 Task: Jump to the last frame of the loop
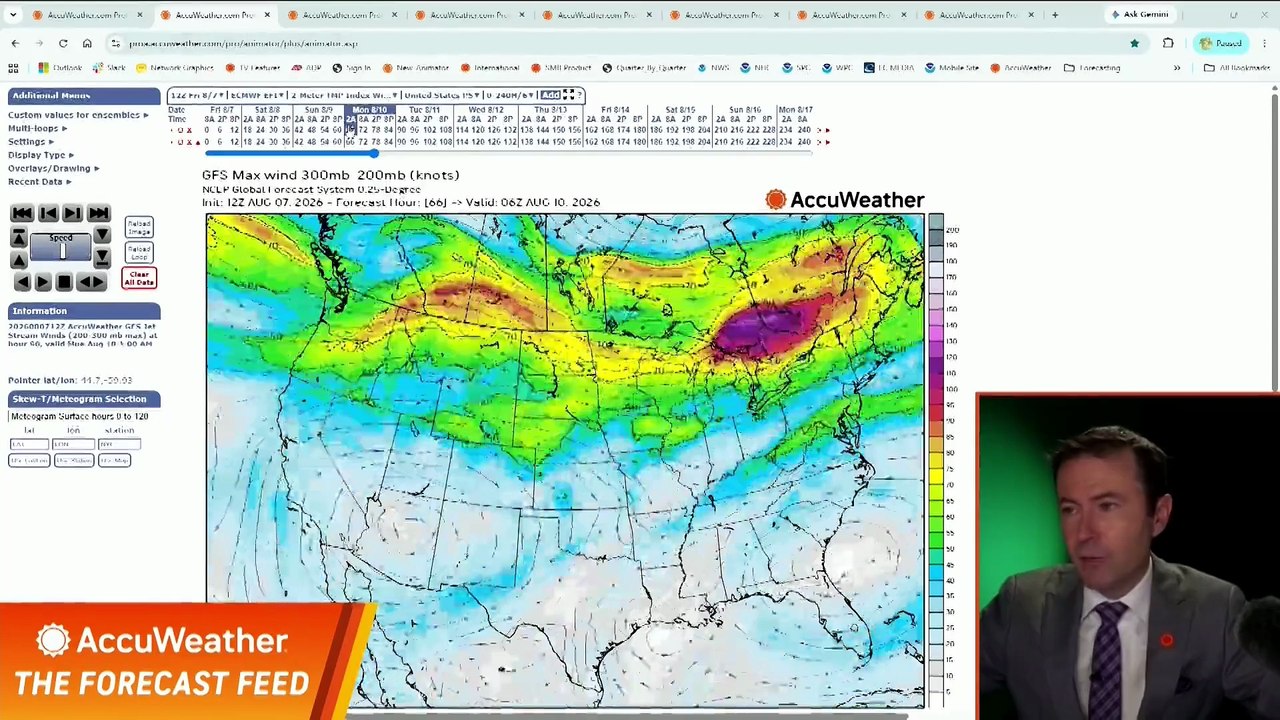click(x=98, y=213)
